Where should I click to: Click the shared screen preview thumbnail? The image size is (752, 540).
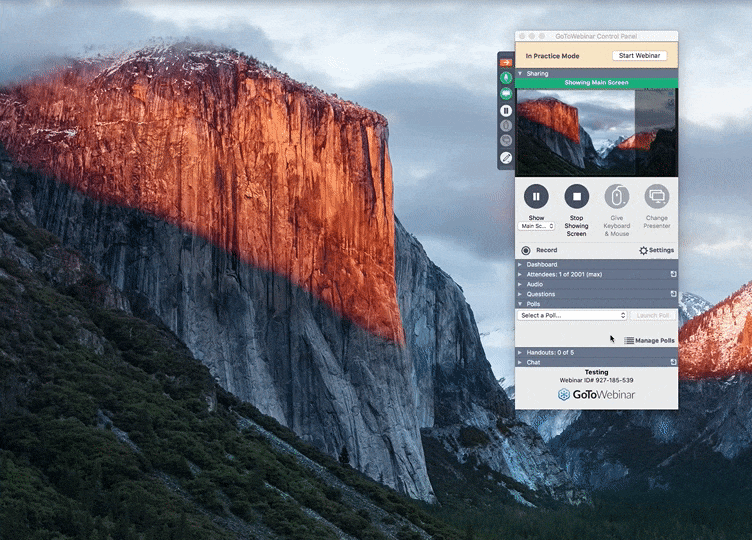596,132
